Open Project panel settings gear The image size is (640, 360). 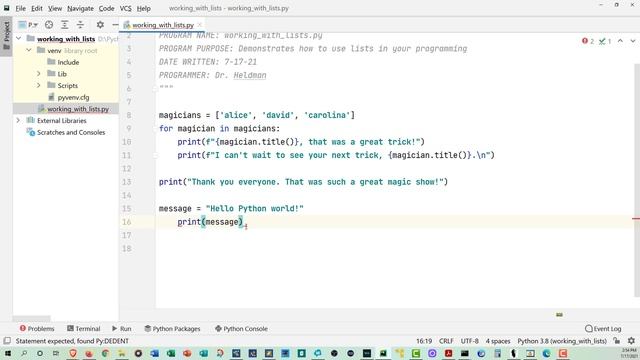point(100,25)
